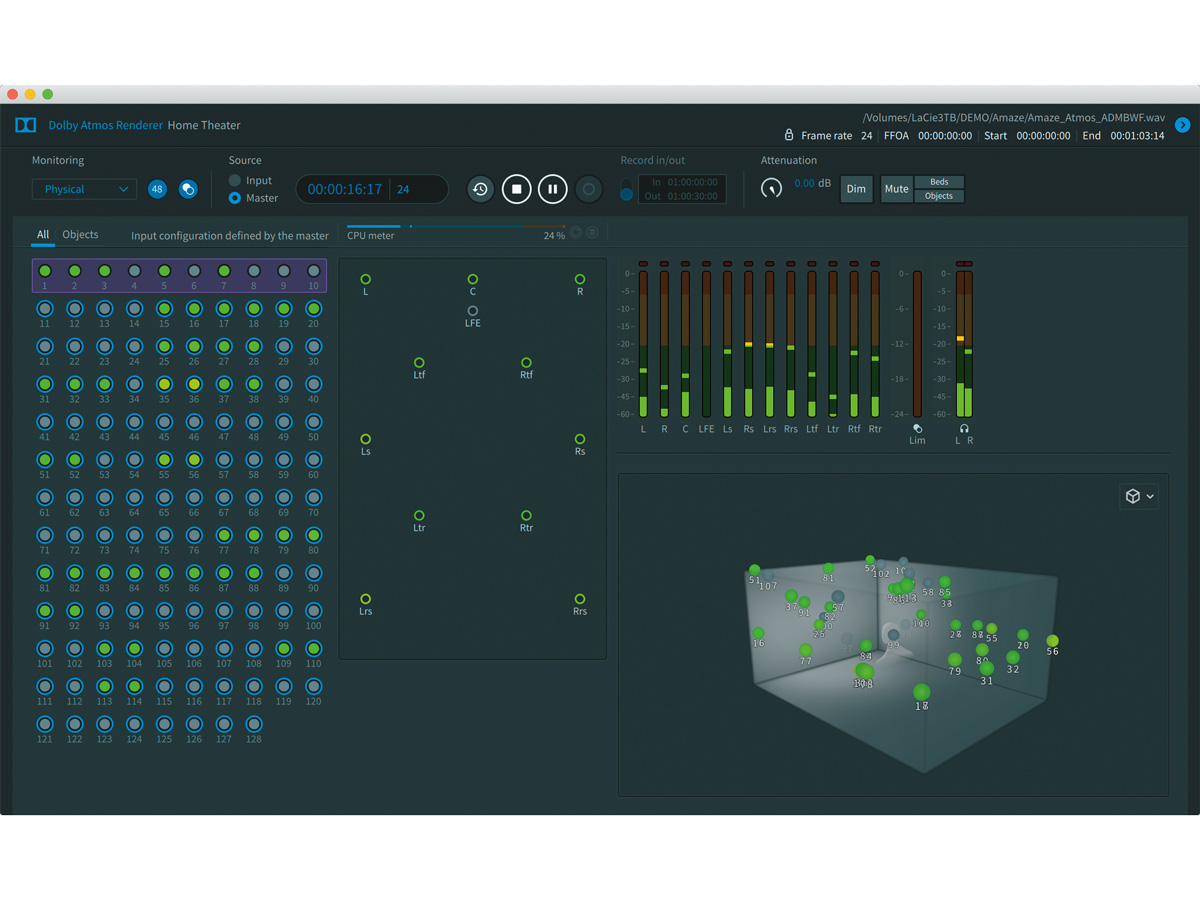1200x900 pixels.
Task: Click the rewind to start button
Action: click(x=481, y=189)
